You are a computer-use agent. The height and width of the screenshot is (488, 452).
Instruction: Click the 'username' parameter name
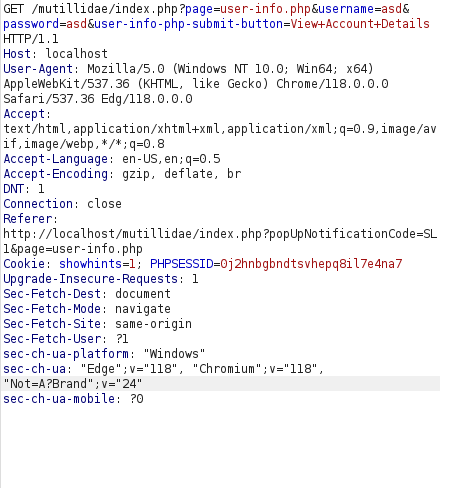(346, 9)
